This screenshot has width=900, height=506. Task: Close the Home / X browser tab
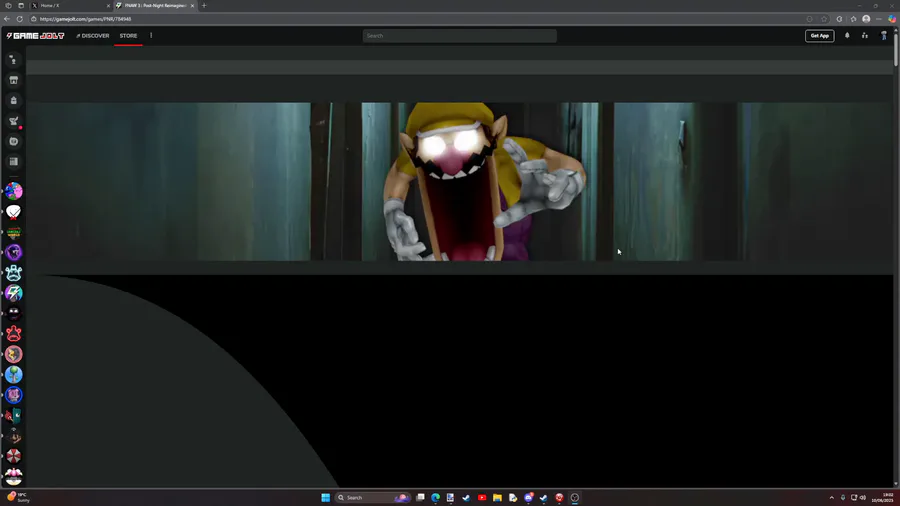point(108,6)
